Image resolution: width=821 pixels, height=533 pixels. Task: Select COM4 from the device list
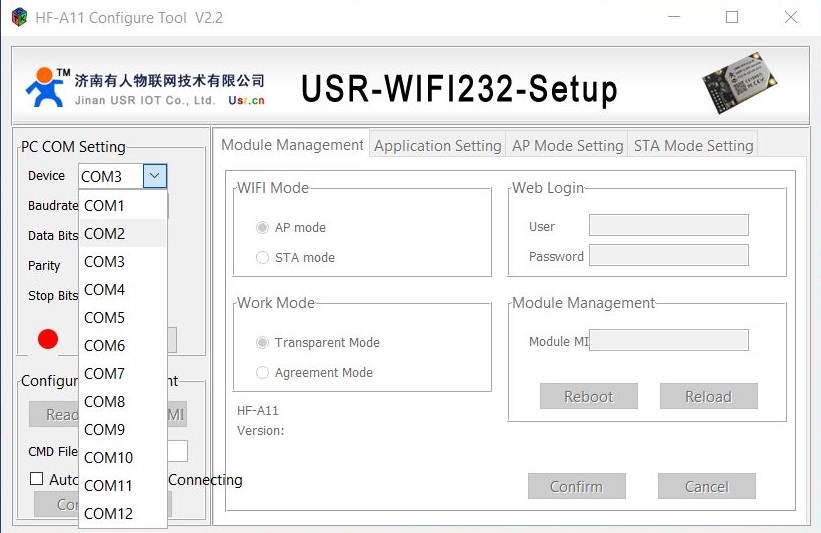point(123,290)
